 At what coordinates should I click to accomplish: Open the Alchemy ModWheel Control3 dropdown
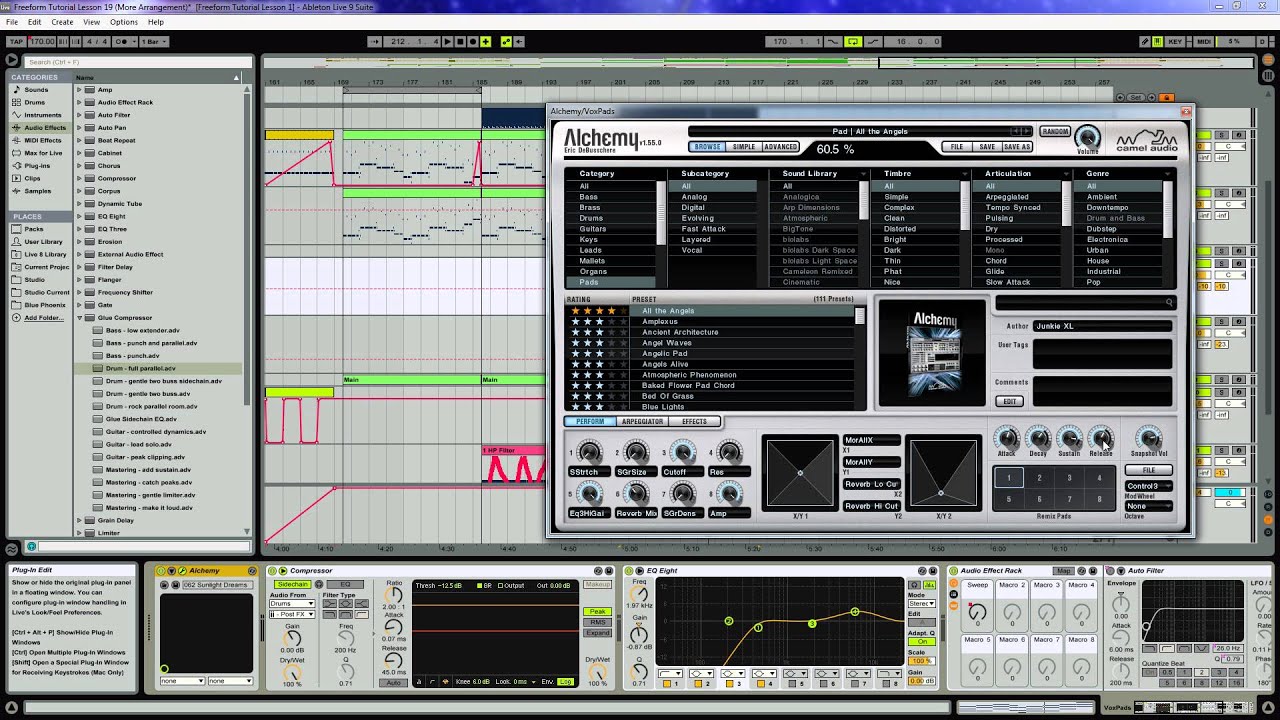1149,486
